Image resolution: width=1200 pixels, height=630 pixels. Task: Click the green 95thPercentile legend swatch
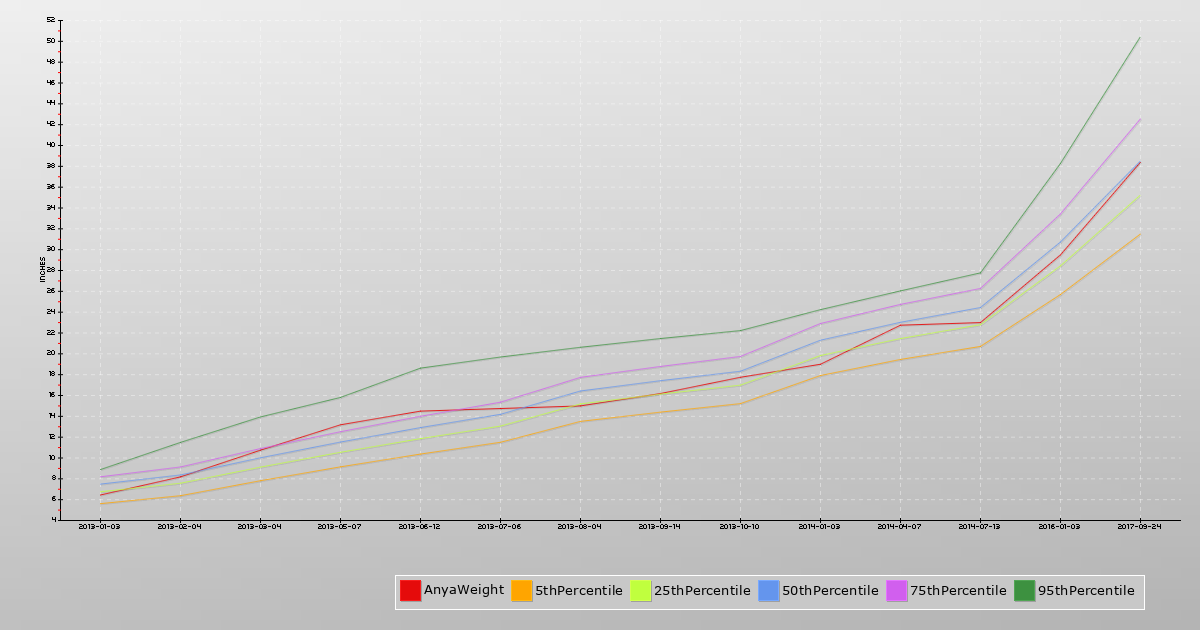click(1024, 591)
